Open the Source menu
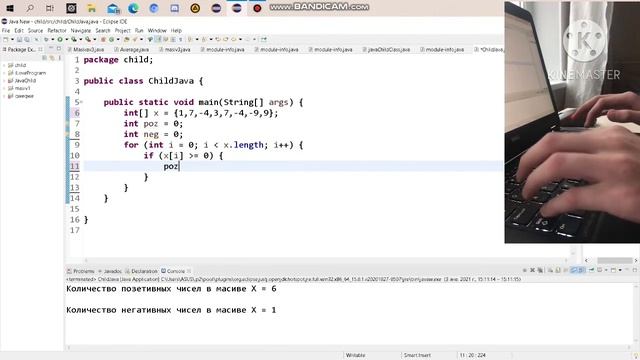Screen dimensions: 640x360 (35, 31)
